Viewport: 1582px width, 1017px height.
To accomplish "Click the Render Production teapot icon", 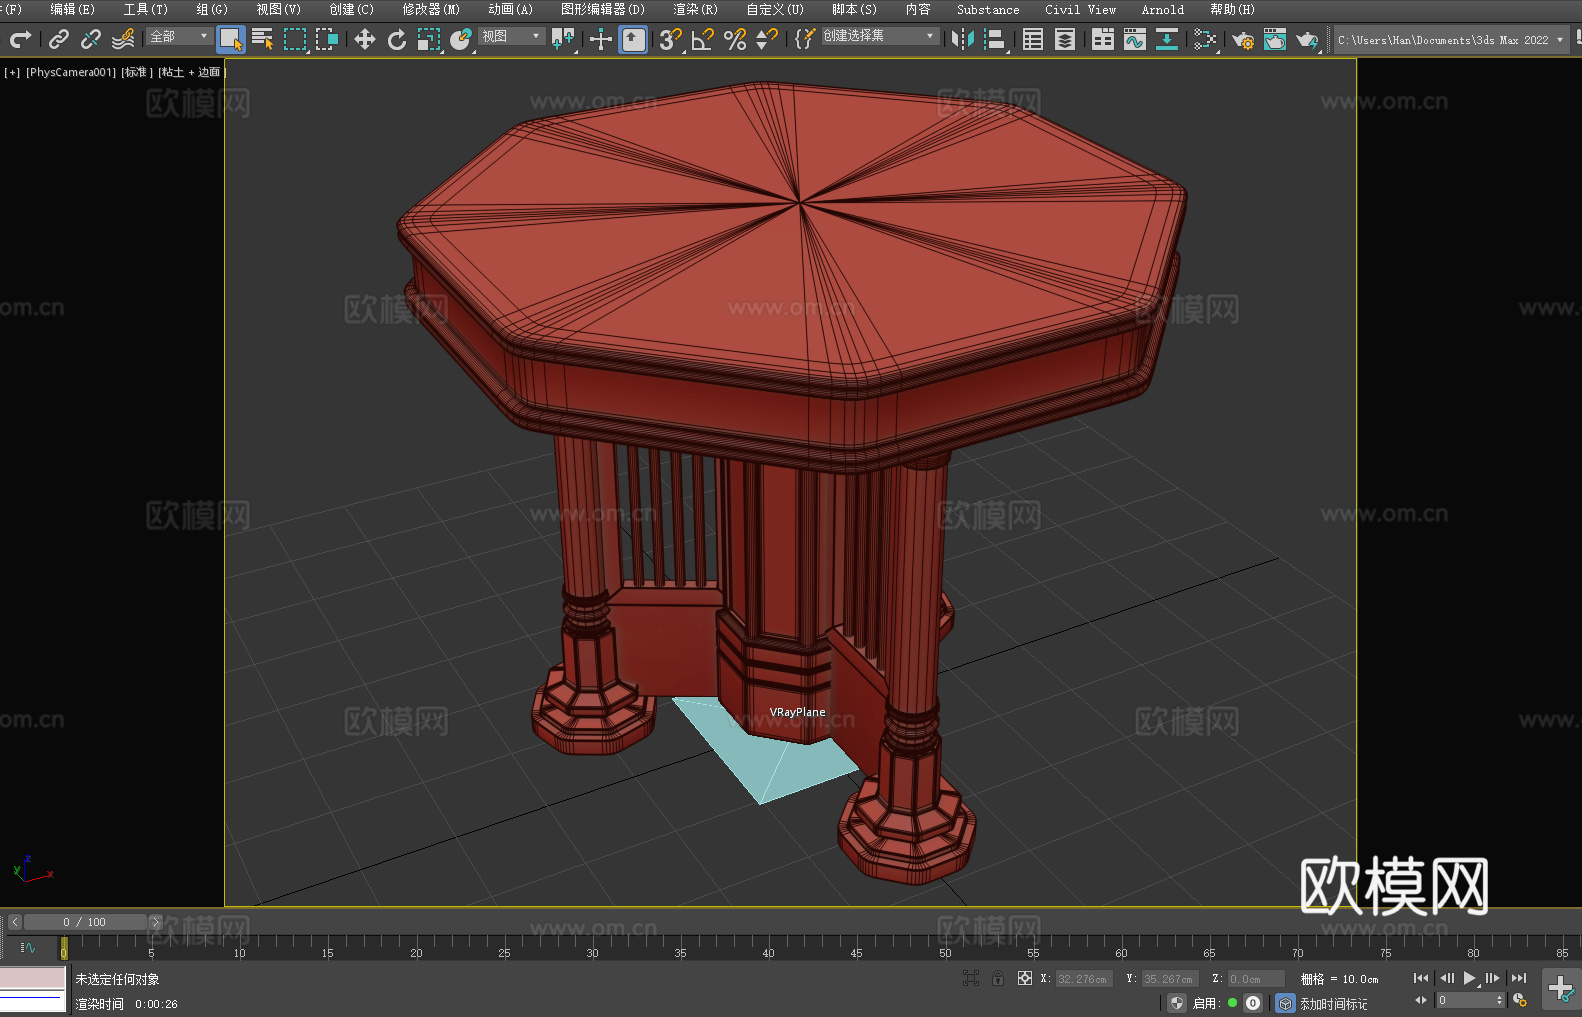I will [1307, 40].
